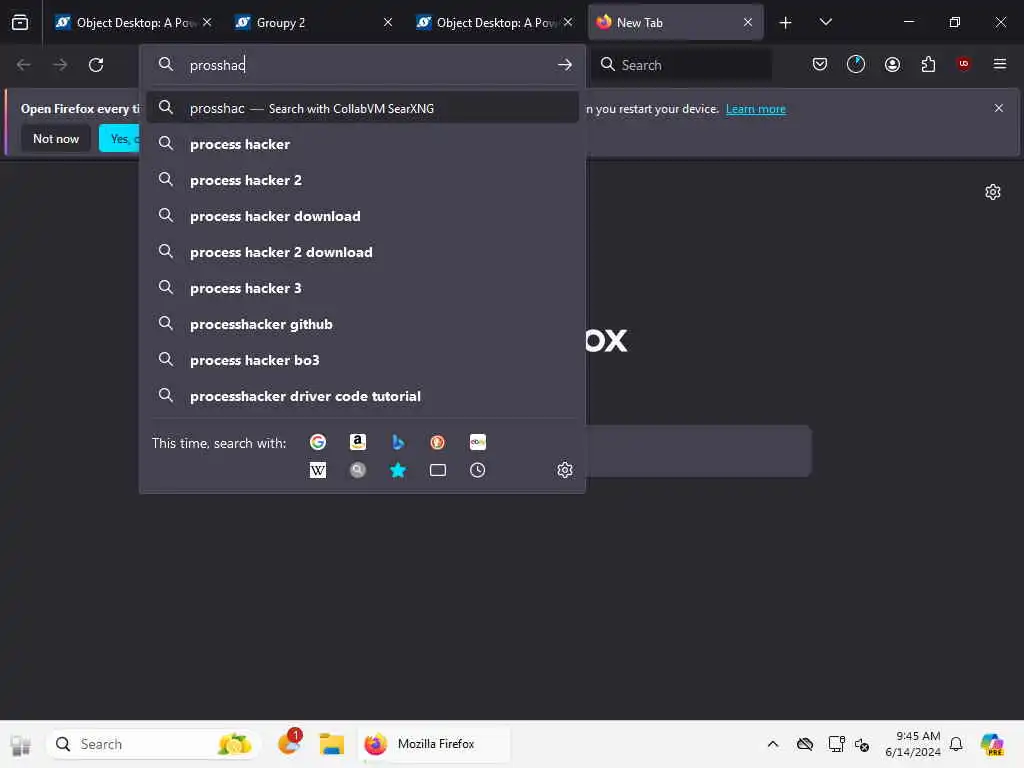
Task: Open the Save to Pocket button
Action: click(x=820, y=64)
